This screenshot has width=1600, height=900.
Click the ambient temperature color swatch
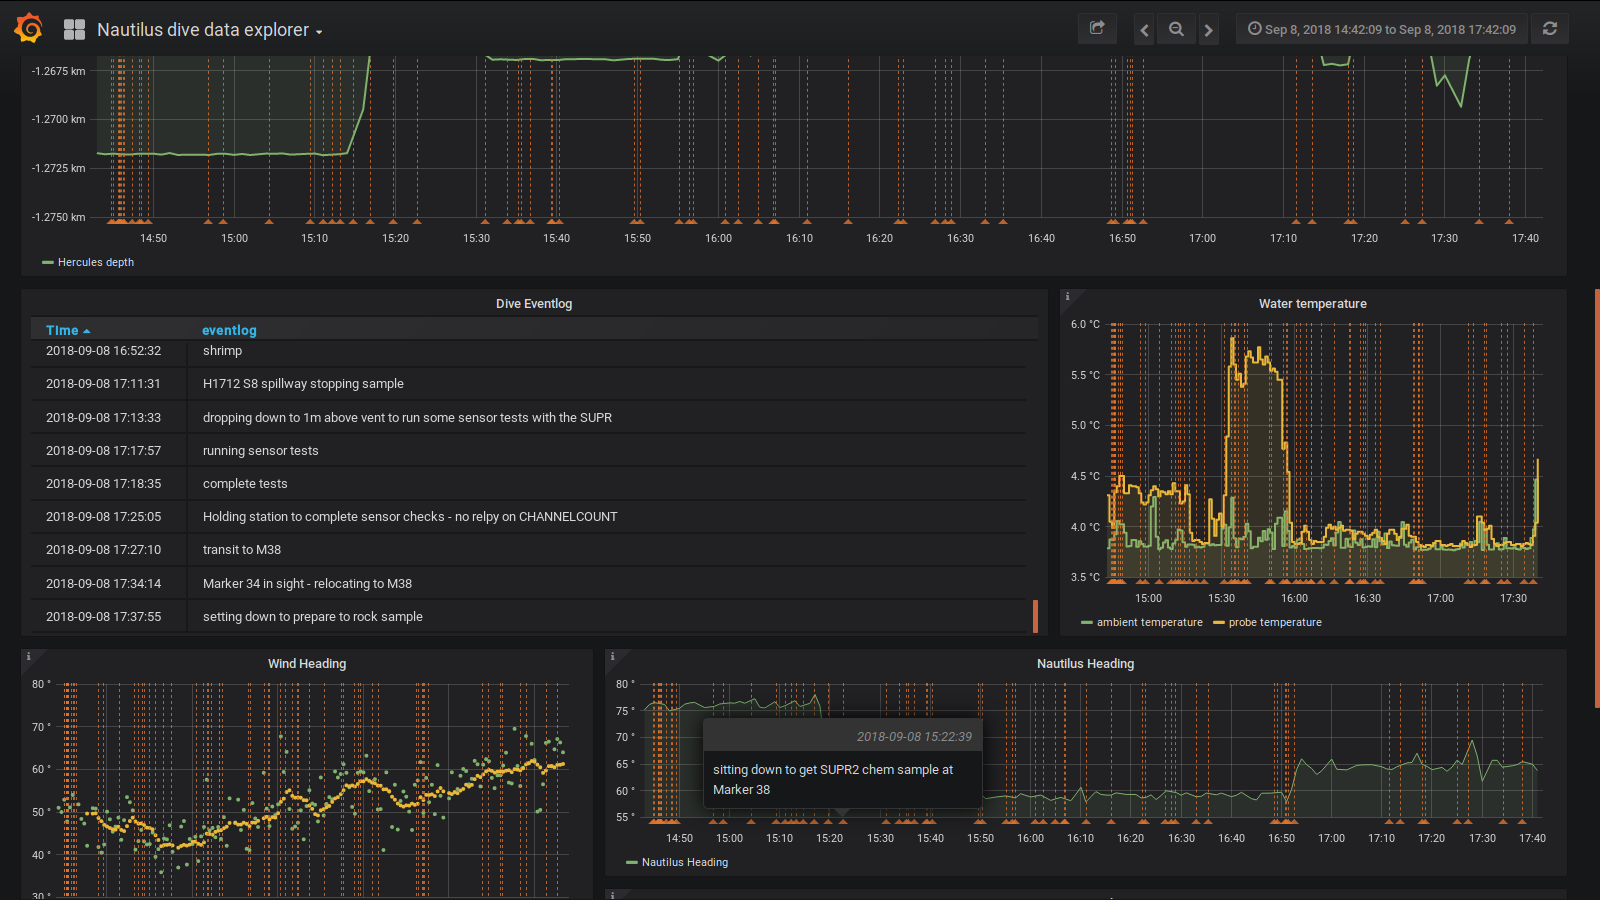(1087, 623)
